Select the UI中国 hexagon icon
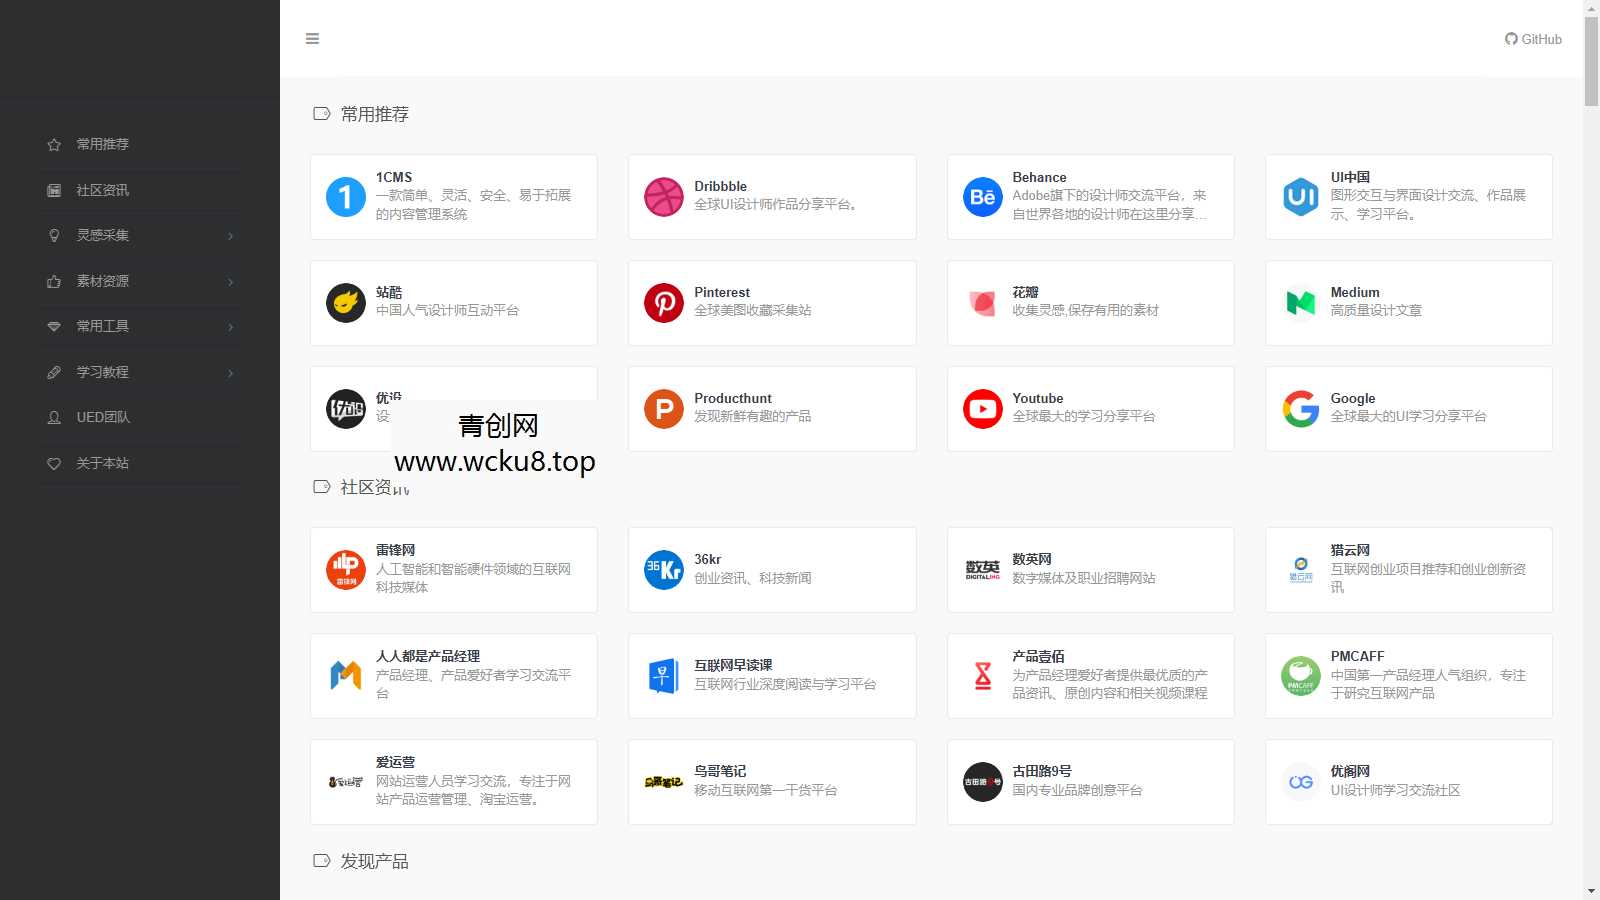The image size is (1600, 900). coord(1300,196)
